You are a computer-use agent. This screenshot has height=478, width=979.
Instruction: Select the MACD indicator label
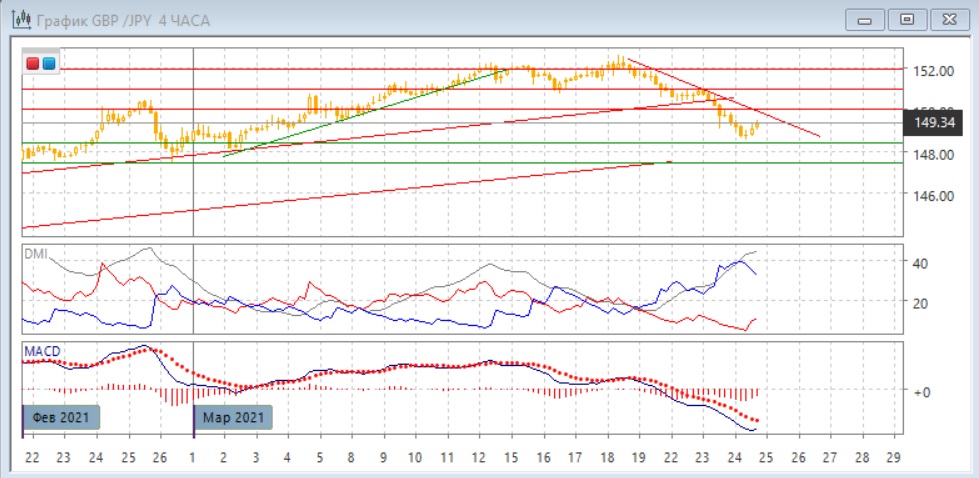(41, 350)
